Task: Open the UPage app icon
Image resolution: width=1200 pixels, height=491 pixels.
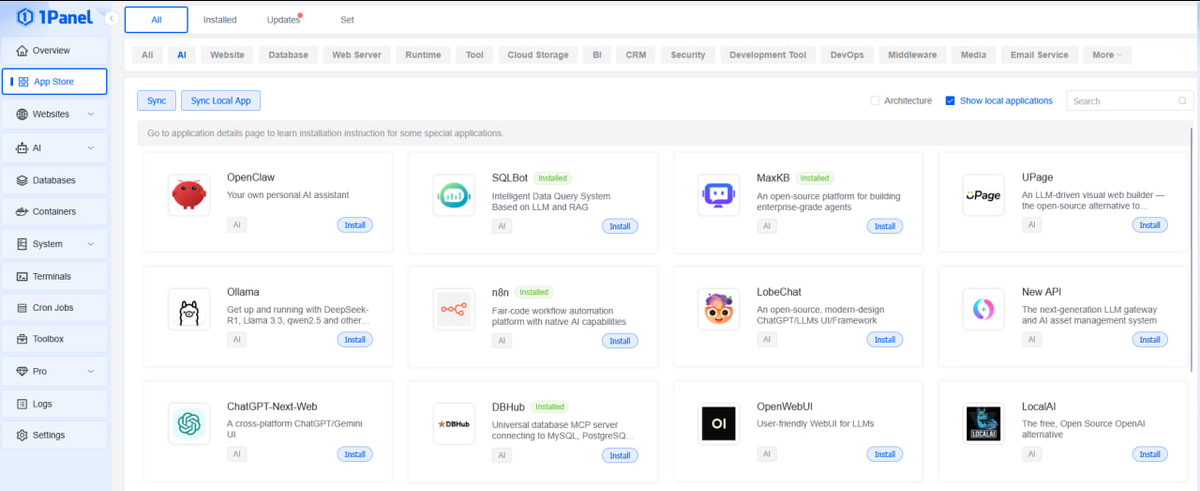Action: click(983, 195)
